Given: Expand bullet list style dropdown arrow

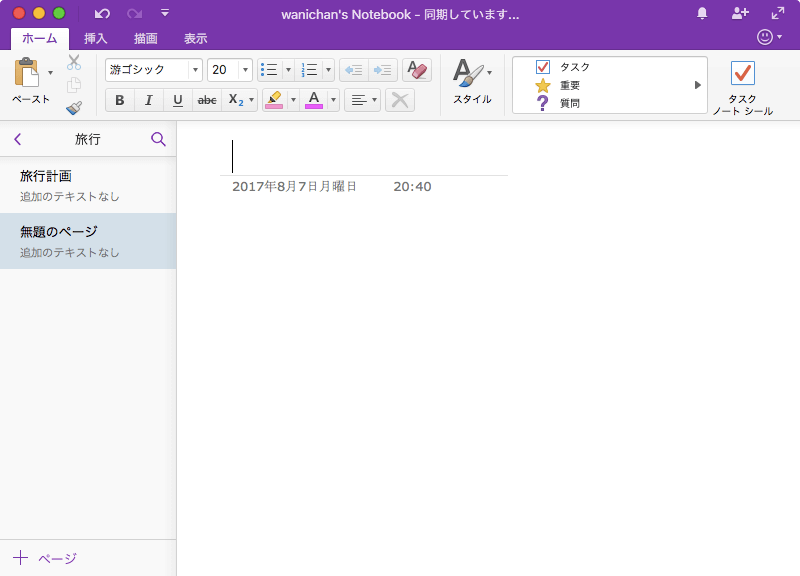Looking at the screenshot, I should (288, 70).
